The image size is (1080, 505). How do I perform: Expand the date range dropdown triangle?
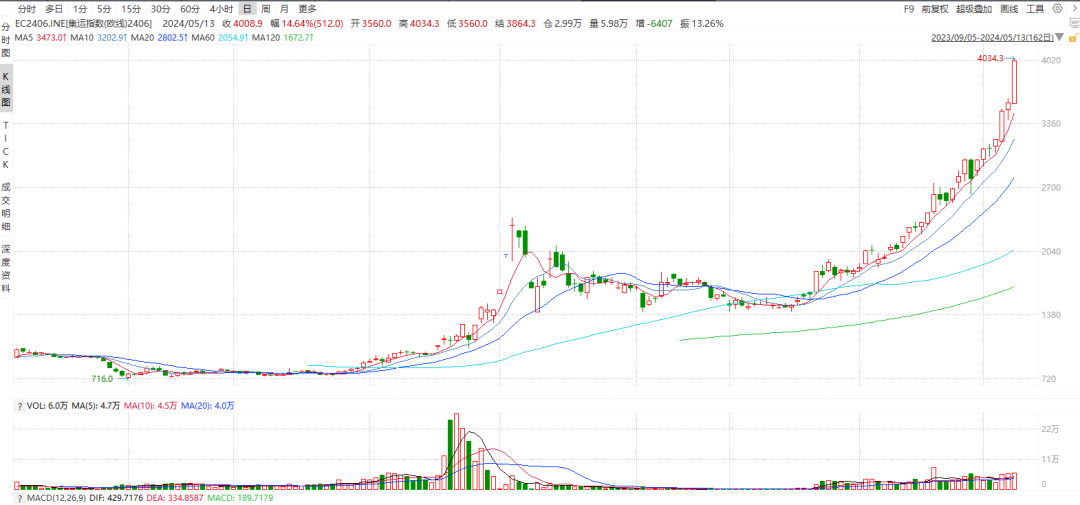click(x=1058, y=38)
